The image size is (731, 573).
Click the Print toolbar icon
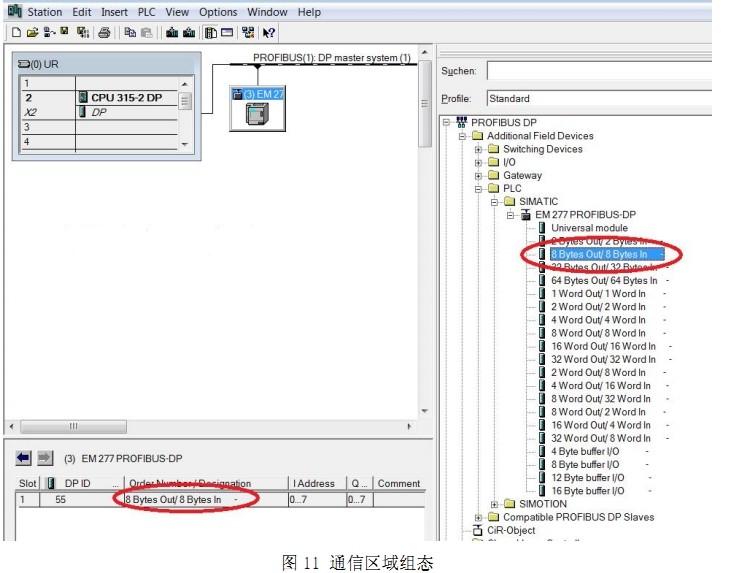[104, 32]
